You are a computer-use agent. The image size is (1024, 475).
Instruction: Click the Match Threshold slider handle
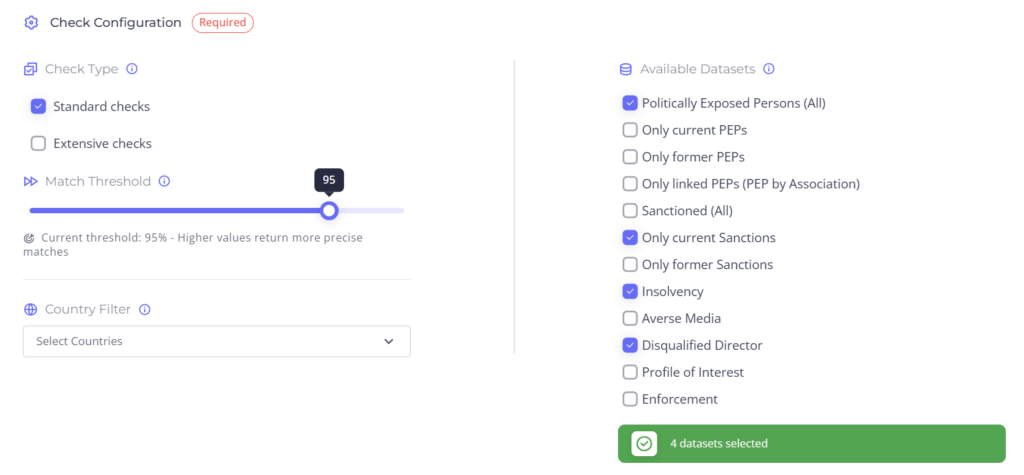pos(329,211)
